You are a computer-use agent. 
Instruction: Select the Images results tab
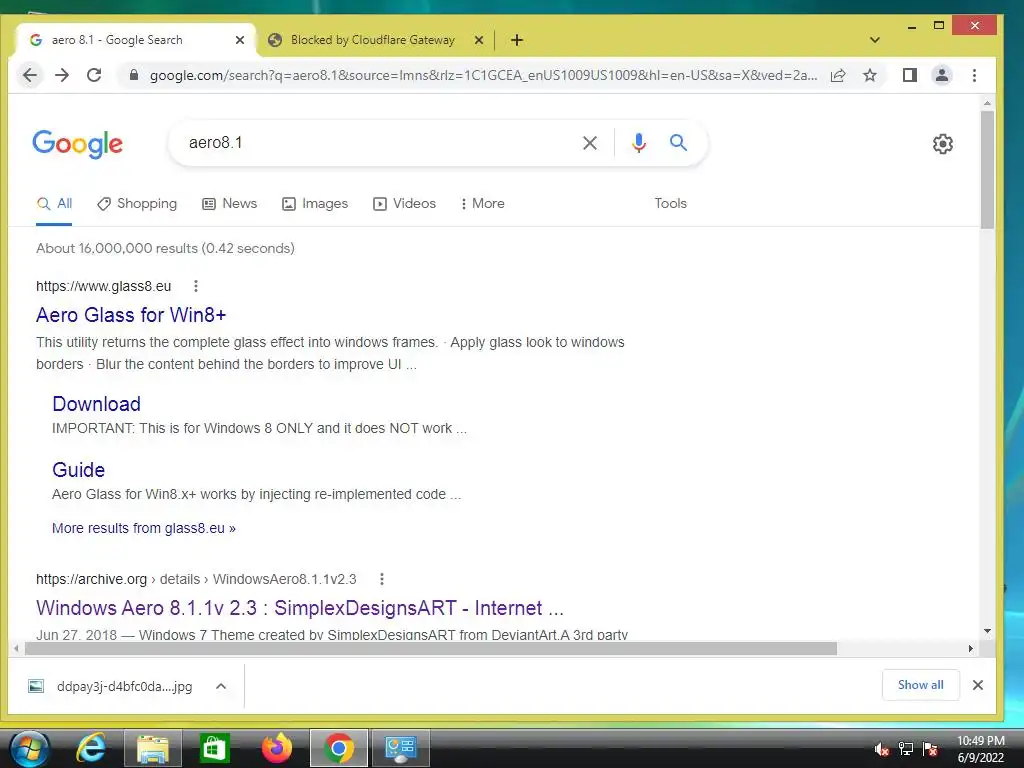[315, 204]
